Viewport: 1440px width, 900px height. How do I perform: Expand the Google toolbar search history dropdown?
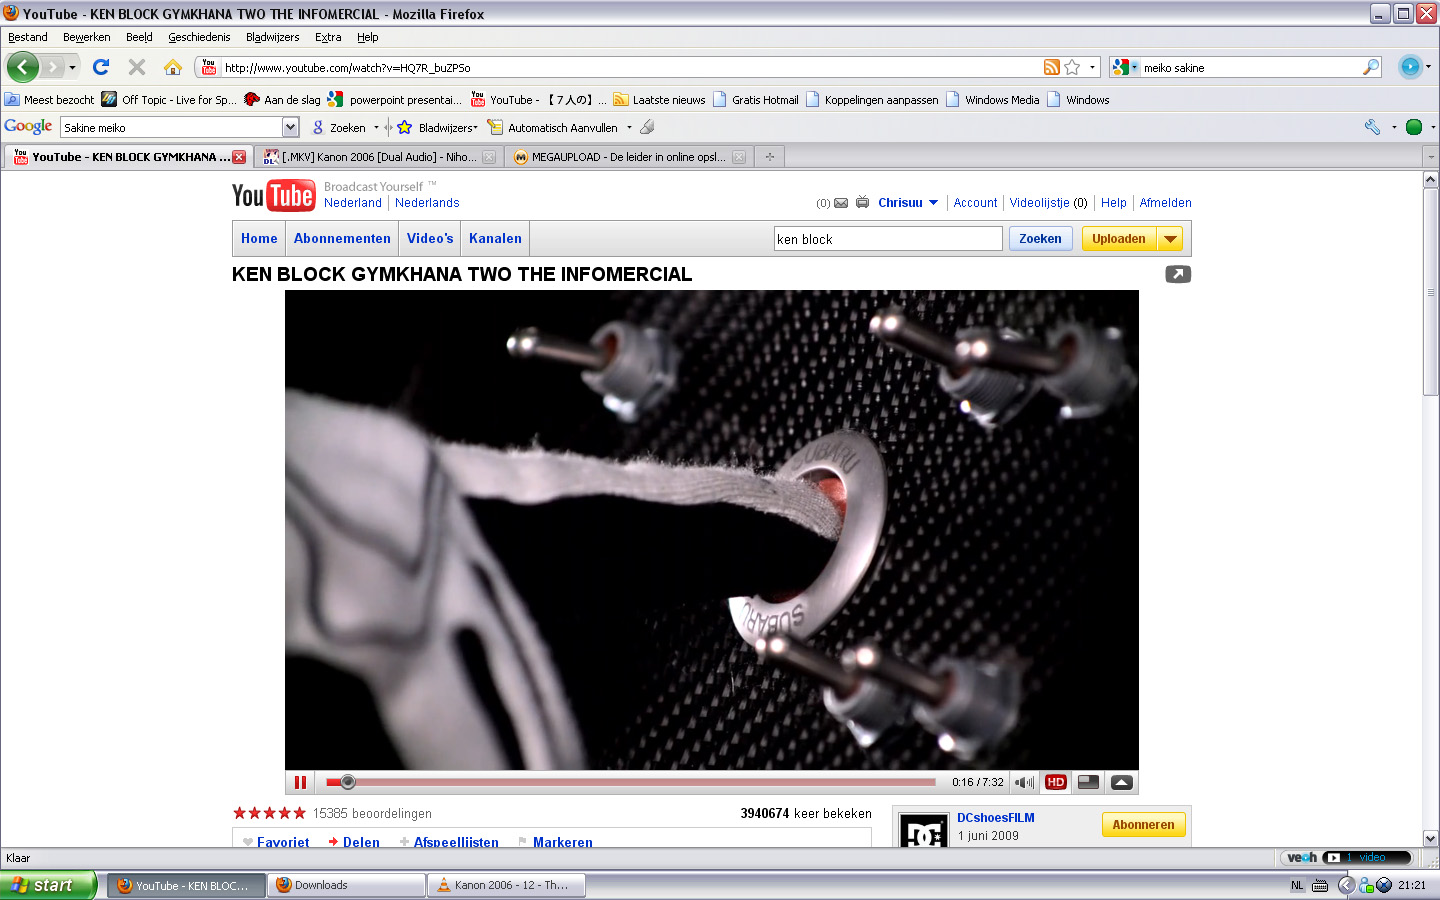[290, 127]
